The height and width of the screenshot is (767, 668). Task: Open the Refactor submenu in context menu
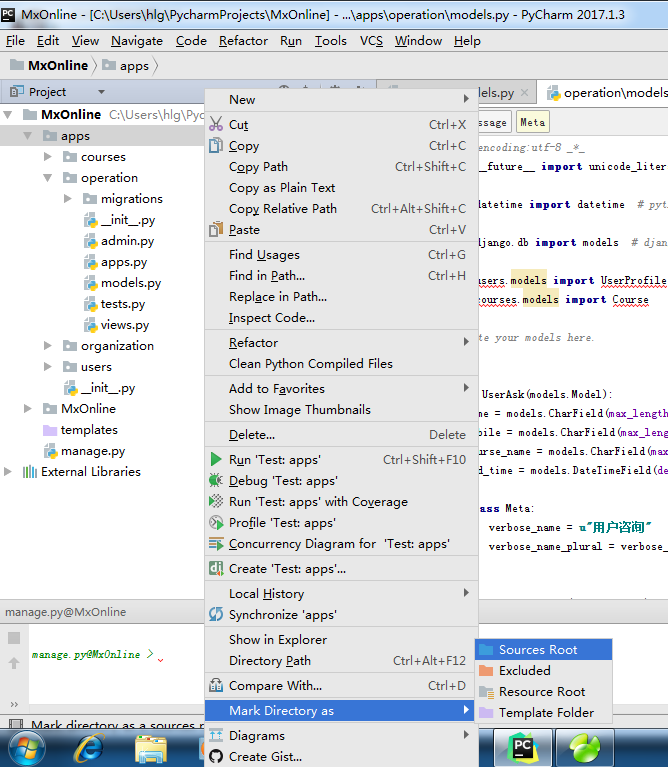click(341, 342)
